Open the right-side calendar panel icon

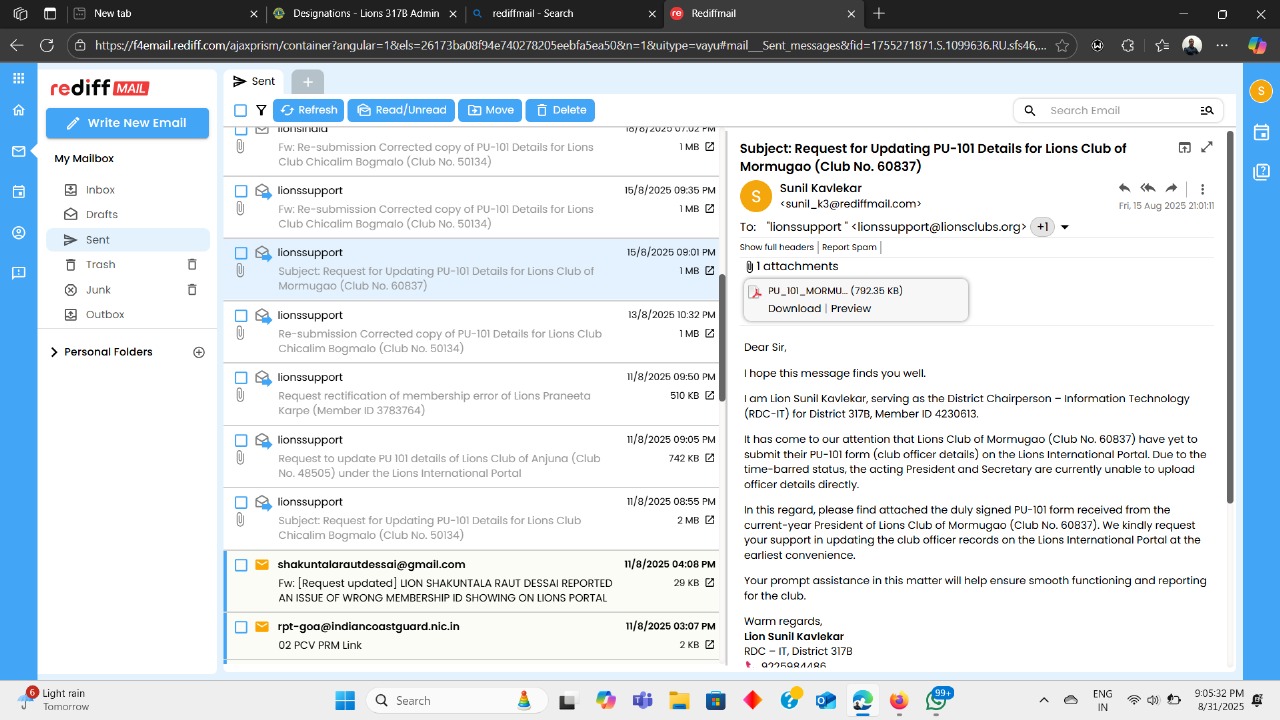coord(1261,132)
